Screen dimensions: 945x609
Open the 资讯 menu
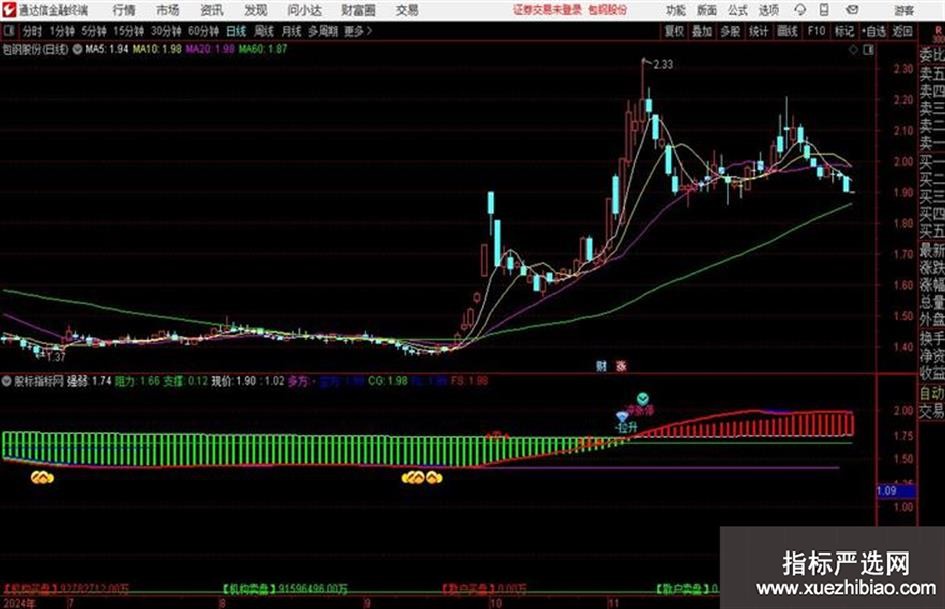212,10
